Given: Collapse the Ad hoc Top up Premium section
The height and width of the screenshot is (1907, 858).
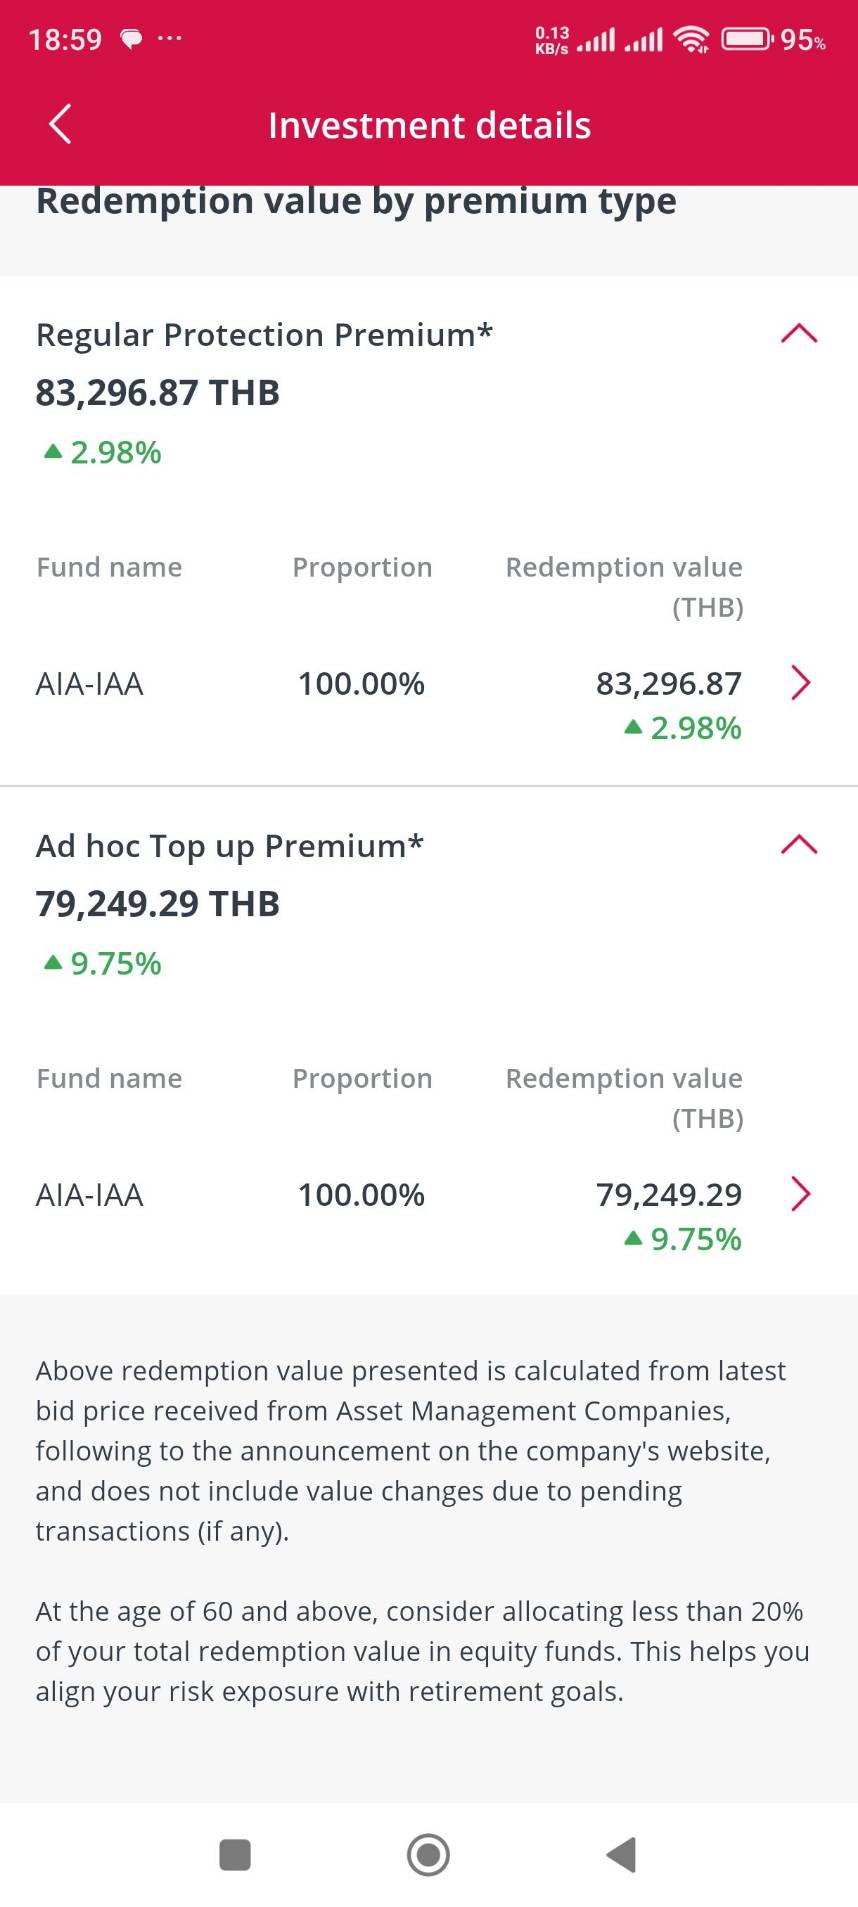Looking at the screenshot, I should click(x=798, y=845).
